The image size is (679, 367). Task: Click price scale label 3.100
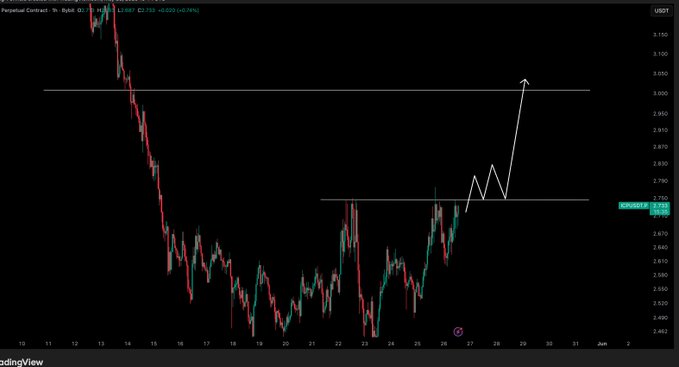[660, 54]
